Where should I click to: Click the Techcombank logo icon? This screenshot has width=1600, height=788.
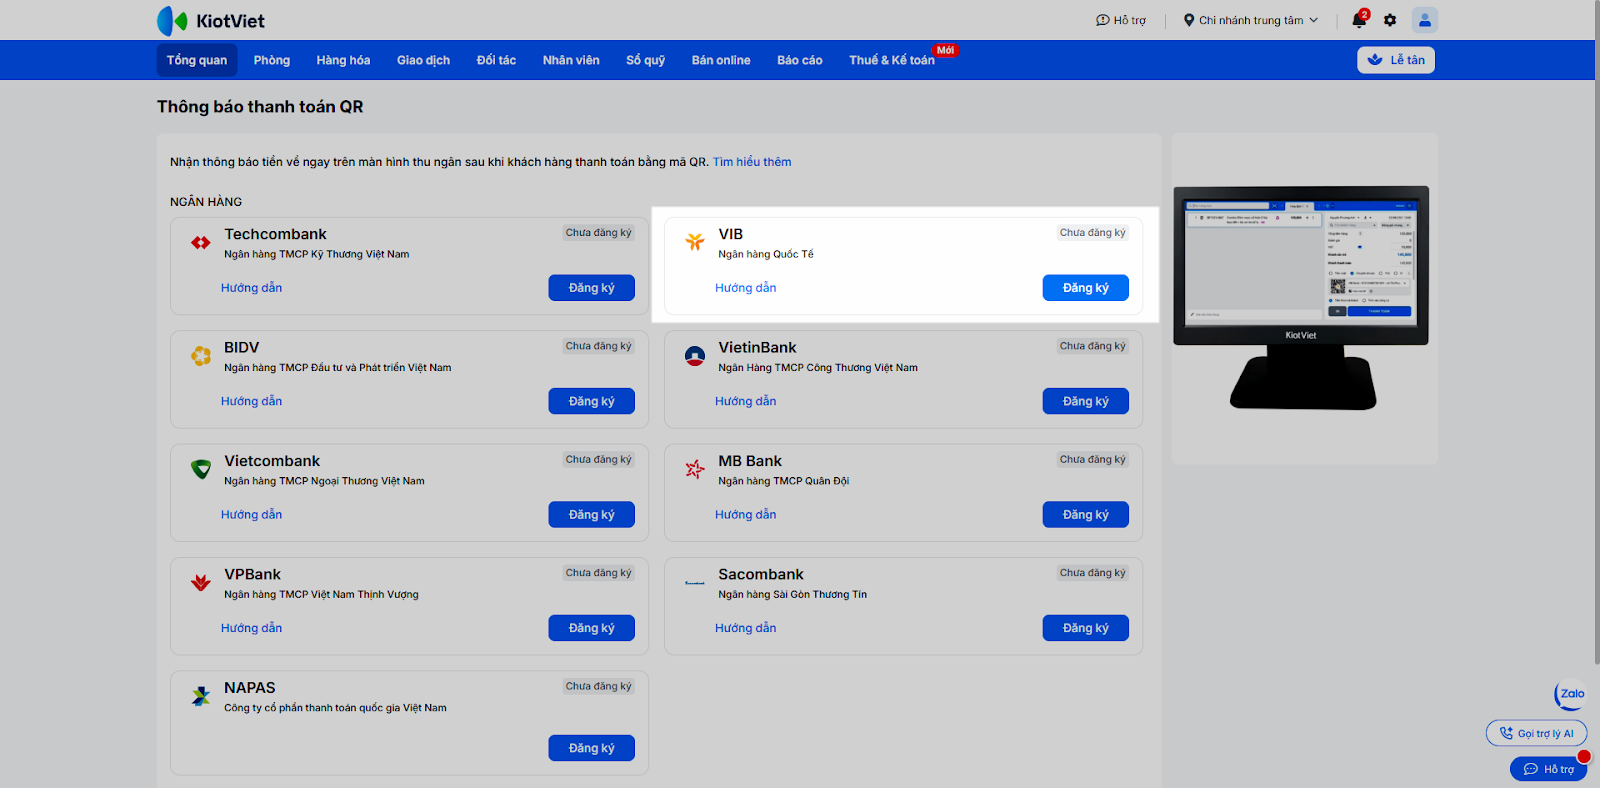pyautogui.click(x=201, y=243)
